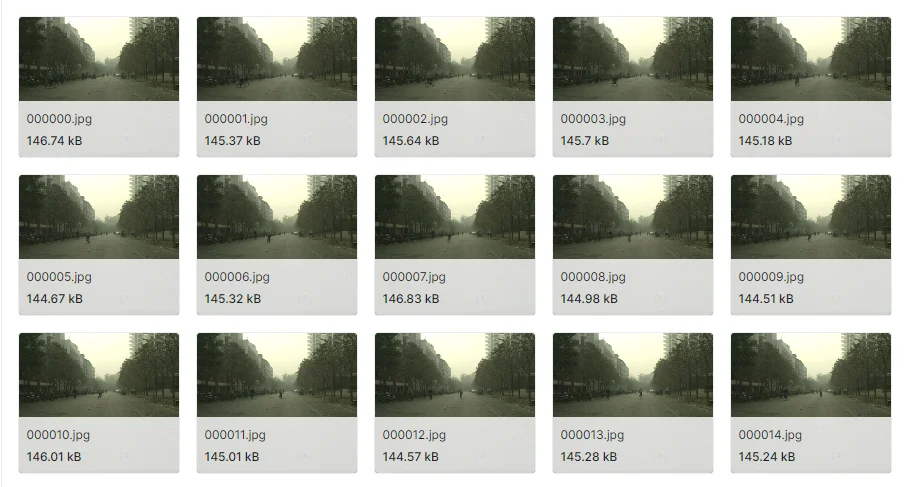Click the 000004.jpg file name text

[x=771, y=119]
